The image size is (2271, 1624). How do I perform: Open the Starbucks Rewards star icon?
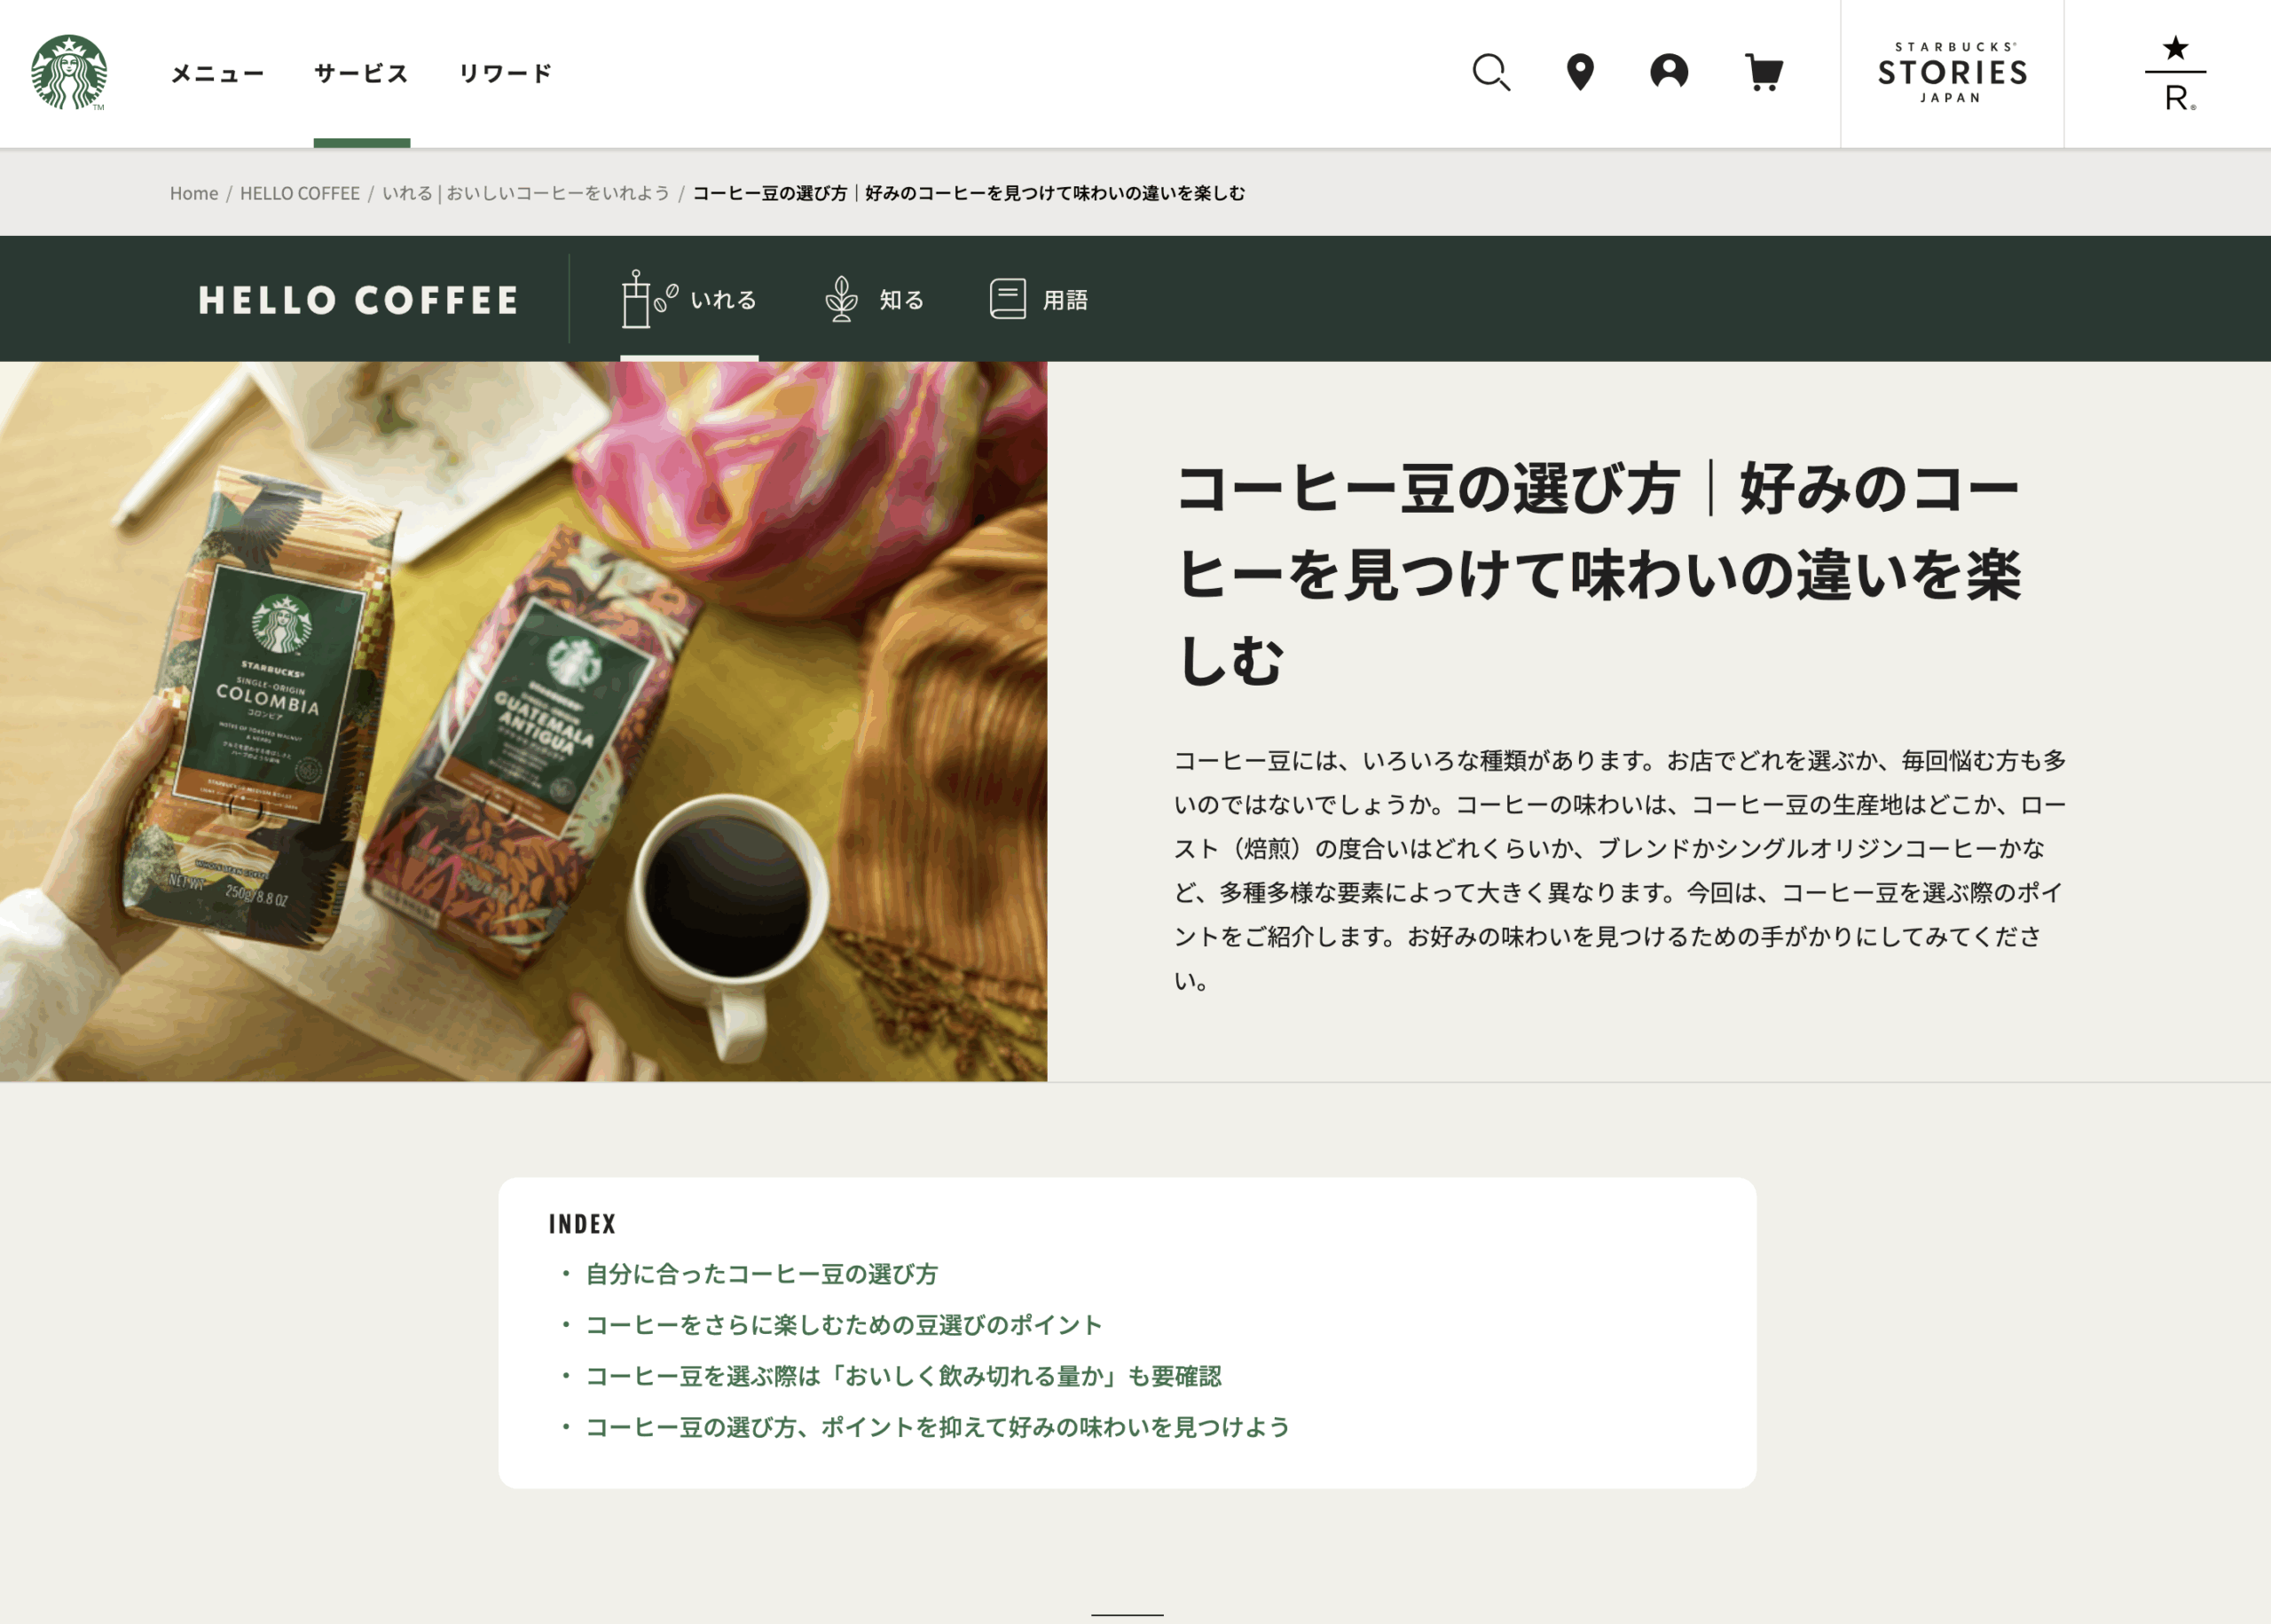tap(2170, 72)
